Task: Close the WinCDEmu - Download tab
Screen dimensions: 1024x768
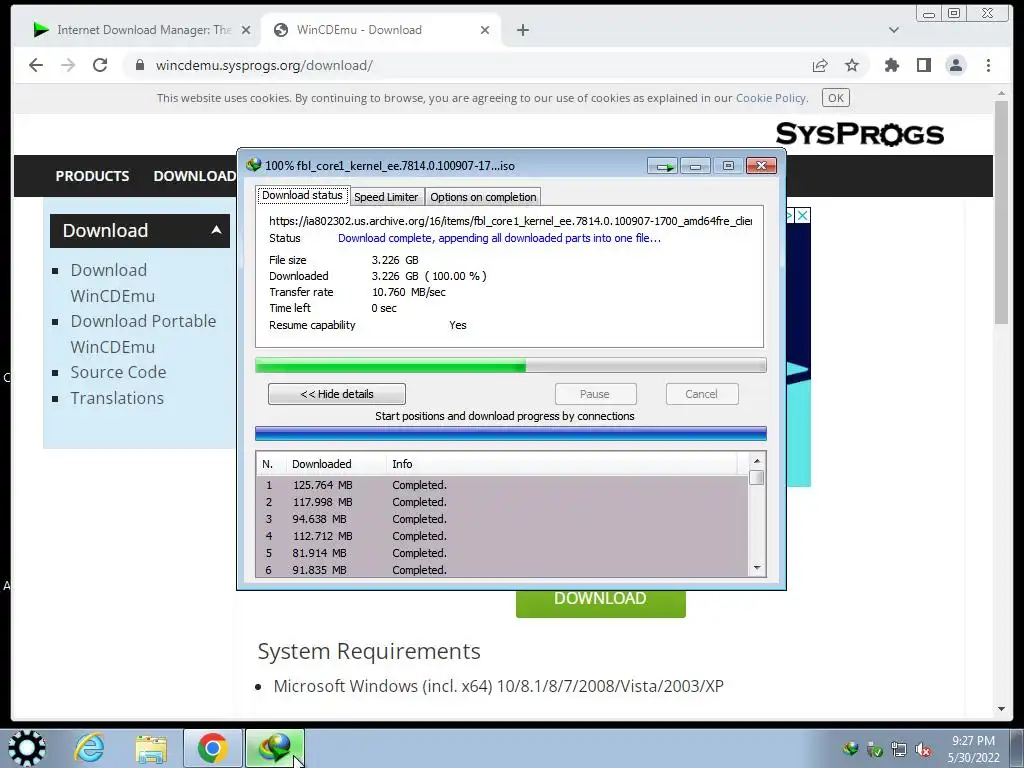Action: click(x=485, y=30)
